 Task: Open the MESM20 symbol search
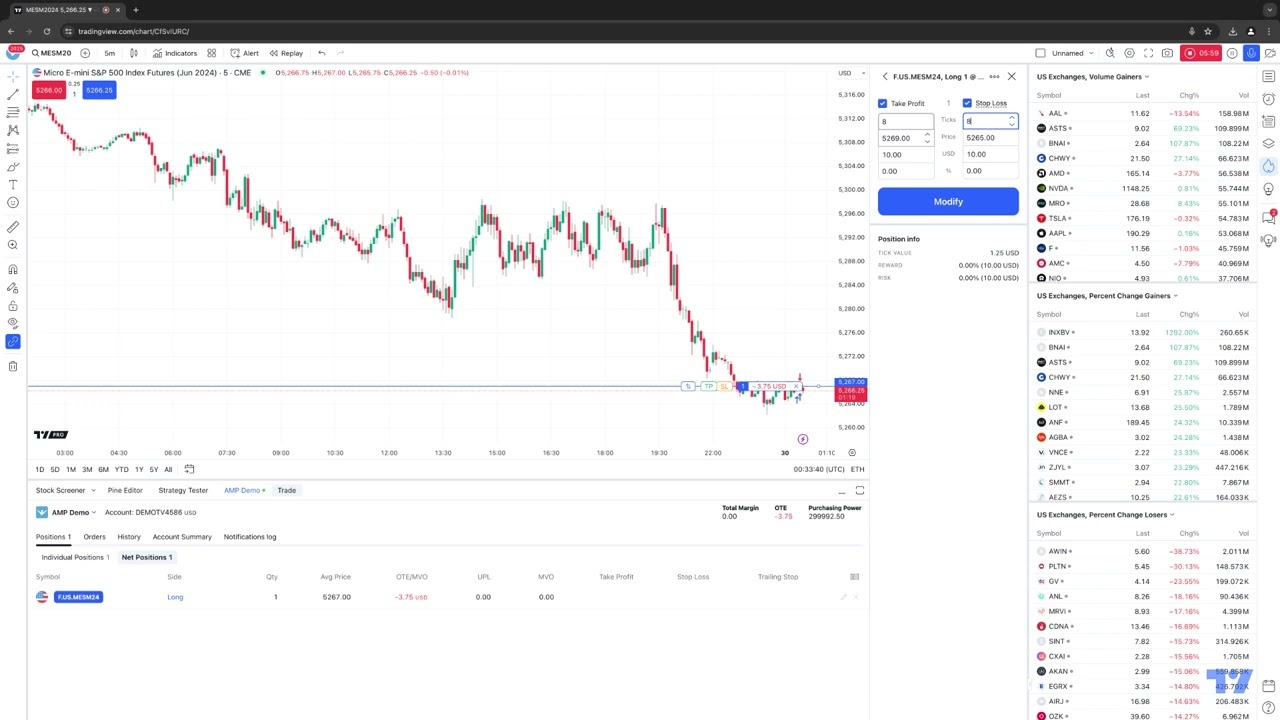pyautogui.click(x=51, y=53)
